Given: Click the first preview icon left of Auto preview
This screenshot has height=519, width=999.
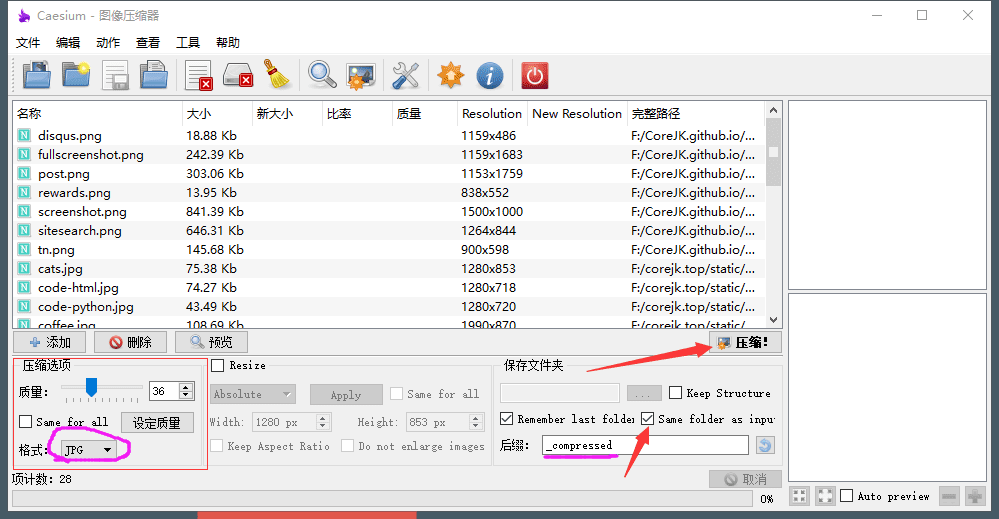Looking at the screenshot, I should click(x=800, y=496).
